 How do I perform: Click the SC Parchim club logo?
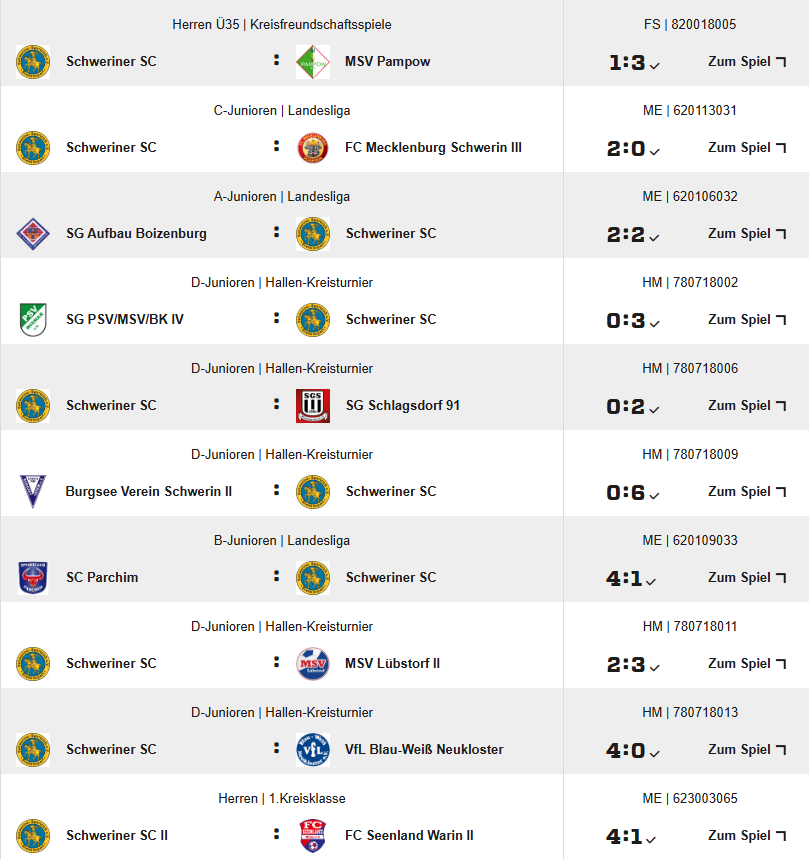(x=33, y=578)
